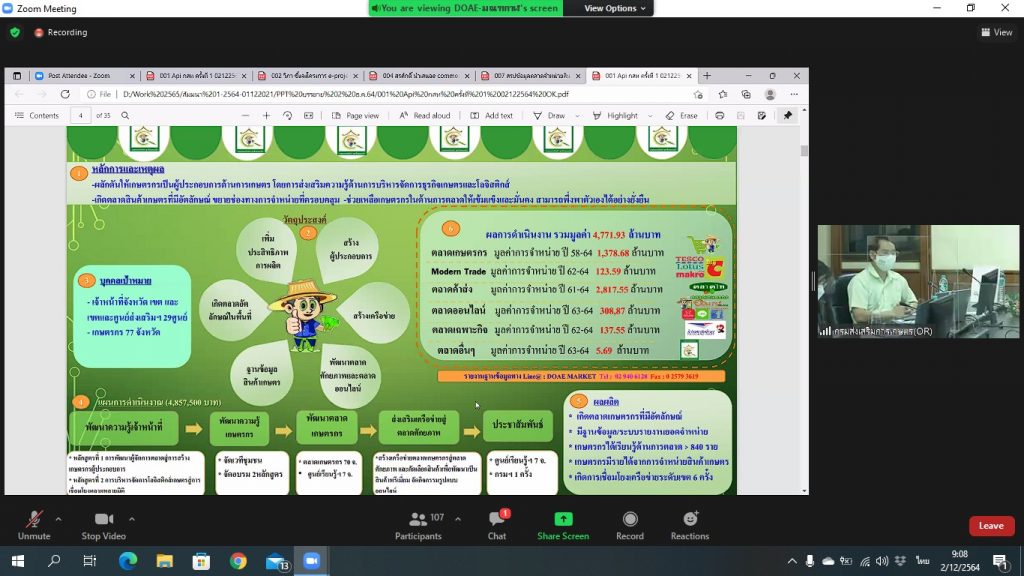Screen dimensions: 1024x576
Task: Click the PDF page number input field
Action: [x=82, y=115]
